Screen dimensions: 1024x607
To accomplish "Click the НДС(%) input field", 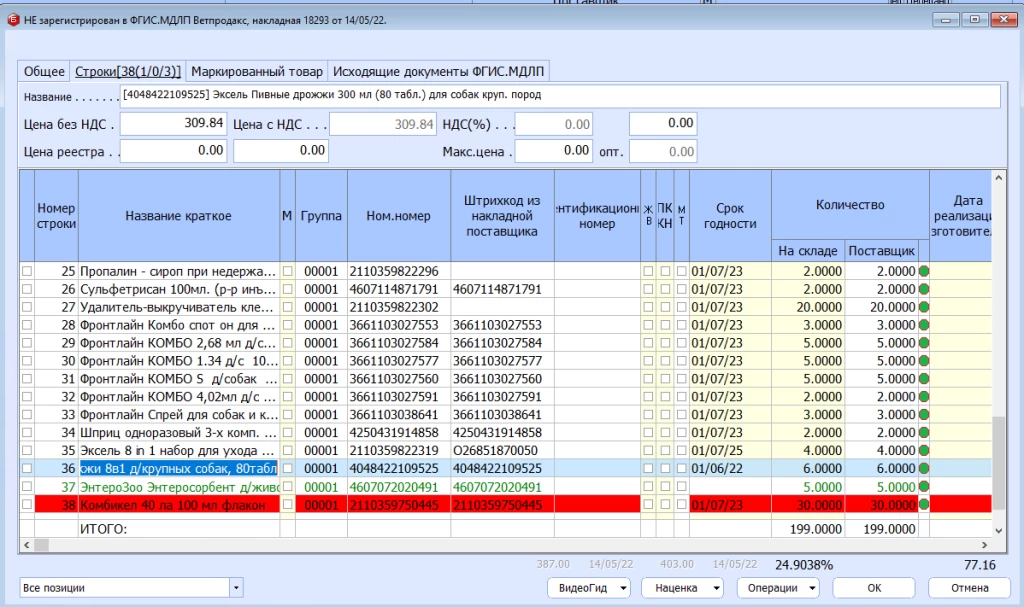I will pyautogui.click(x=554, y=123).
